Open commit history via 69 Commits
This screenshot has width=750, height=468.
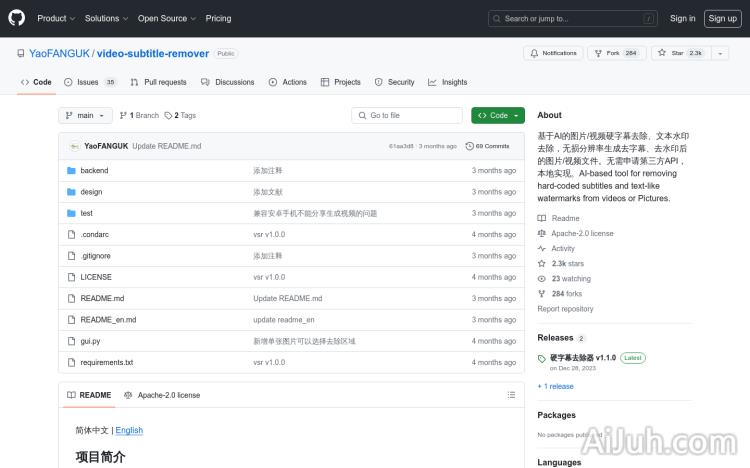[492, 146]
